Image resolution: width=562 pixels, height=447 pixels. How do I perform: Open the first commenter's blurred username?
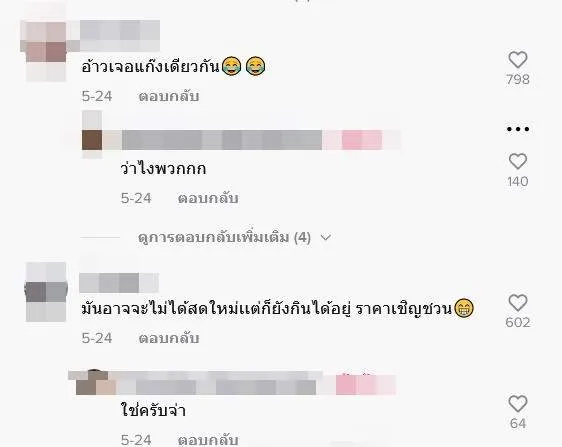[120, 36]
